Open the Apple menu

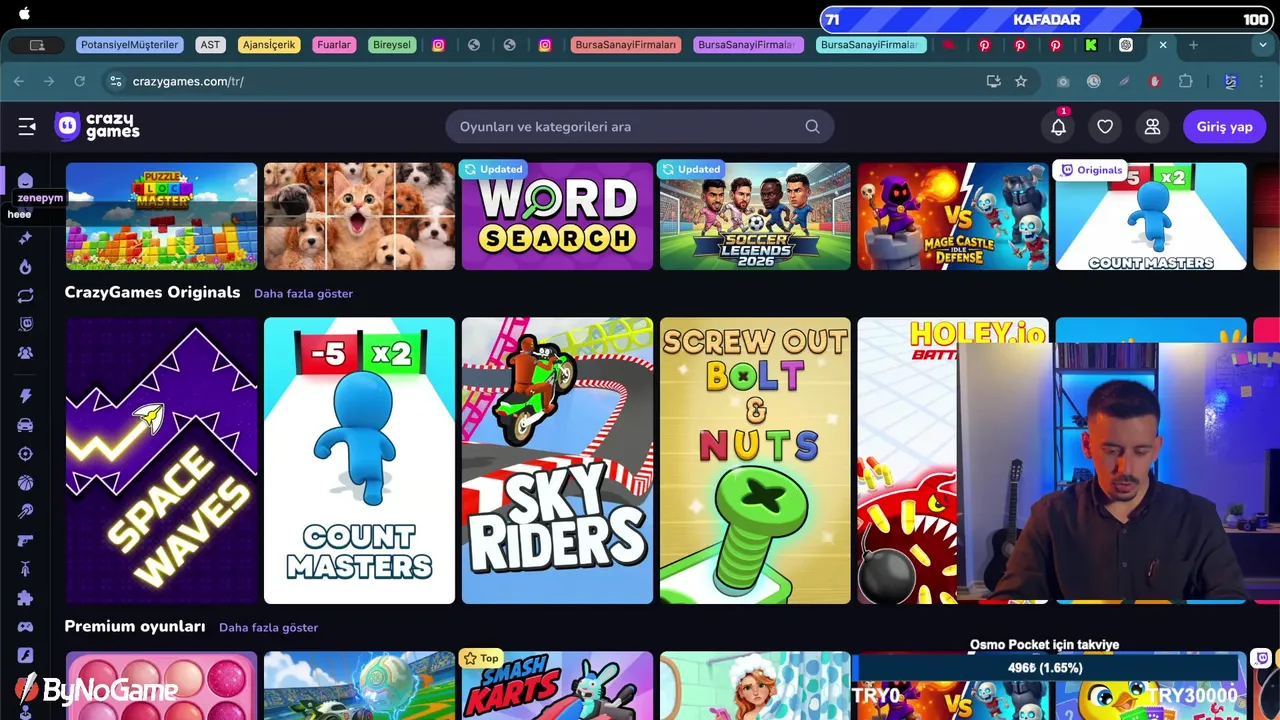coord(24,14)
